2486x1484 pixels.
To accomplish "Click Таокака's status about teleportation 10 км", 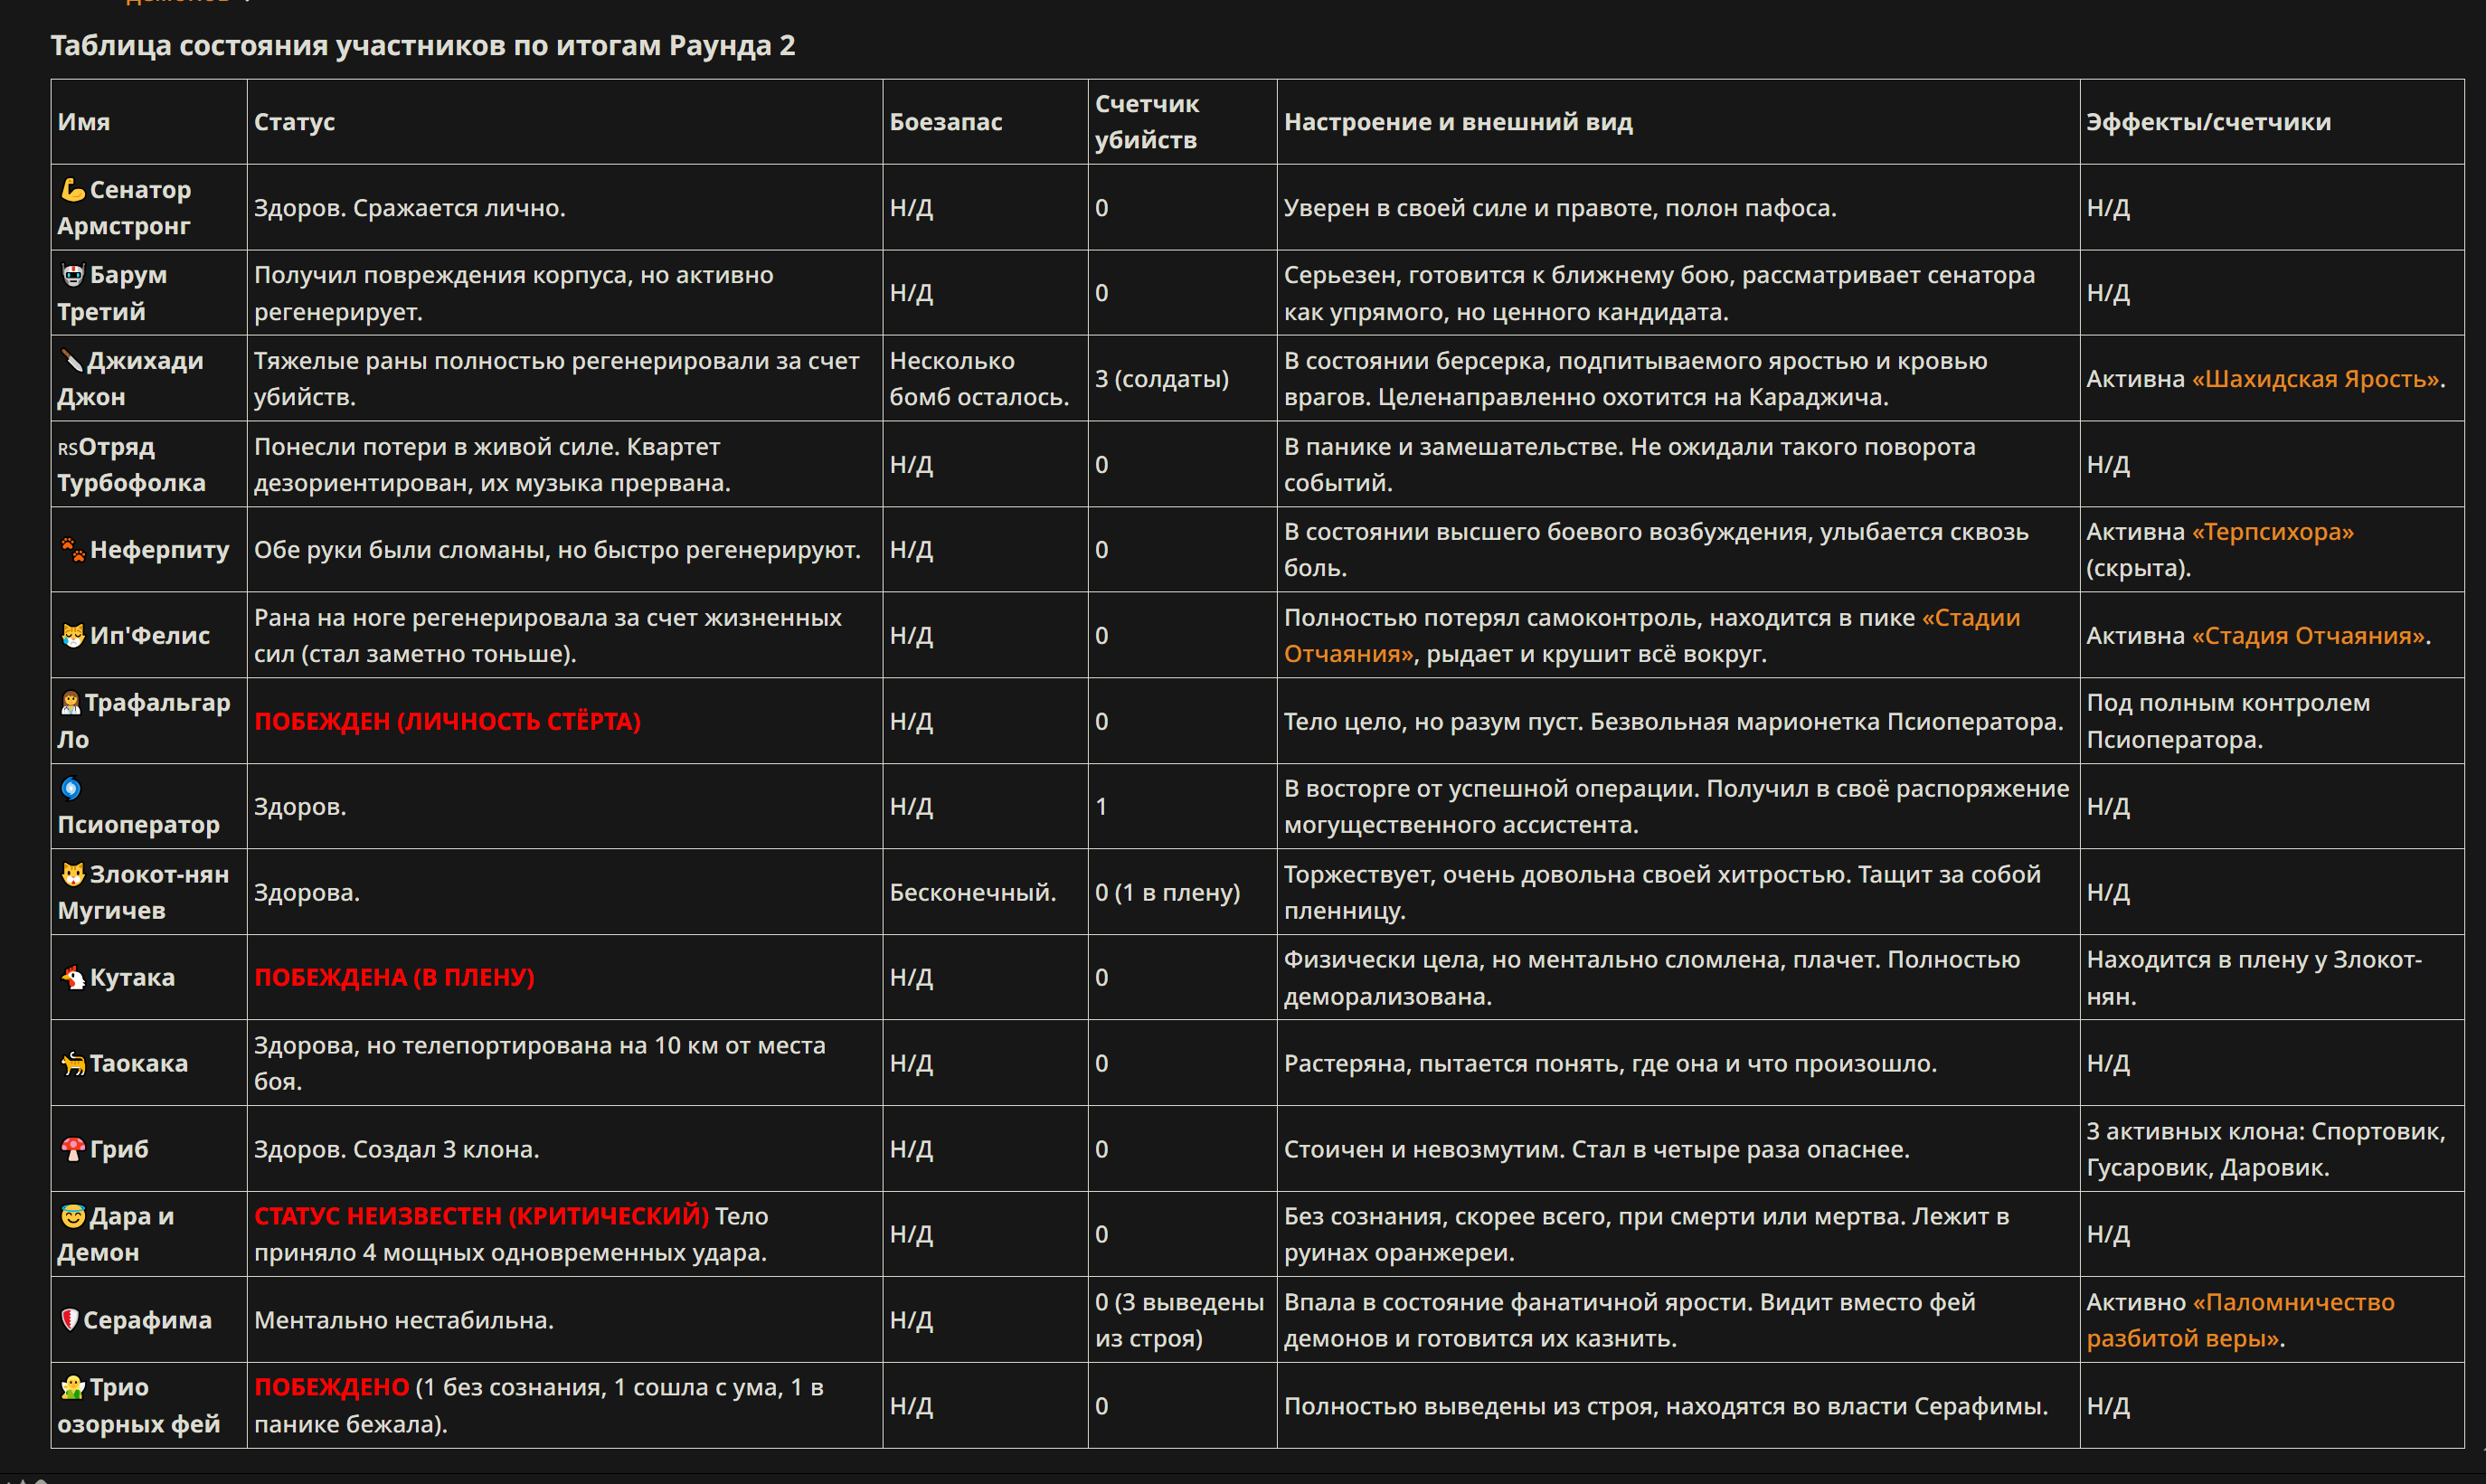I will pos(540,1063).
